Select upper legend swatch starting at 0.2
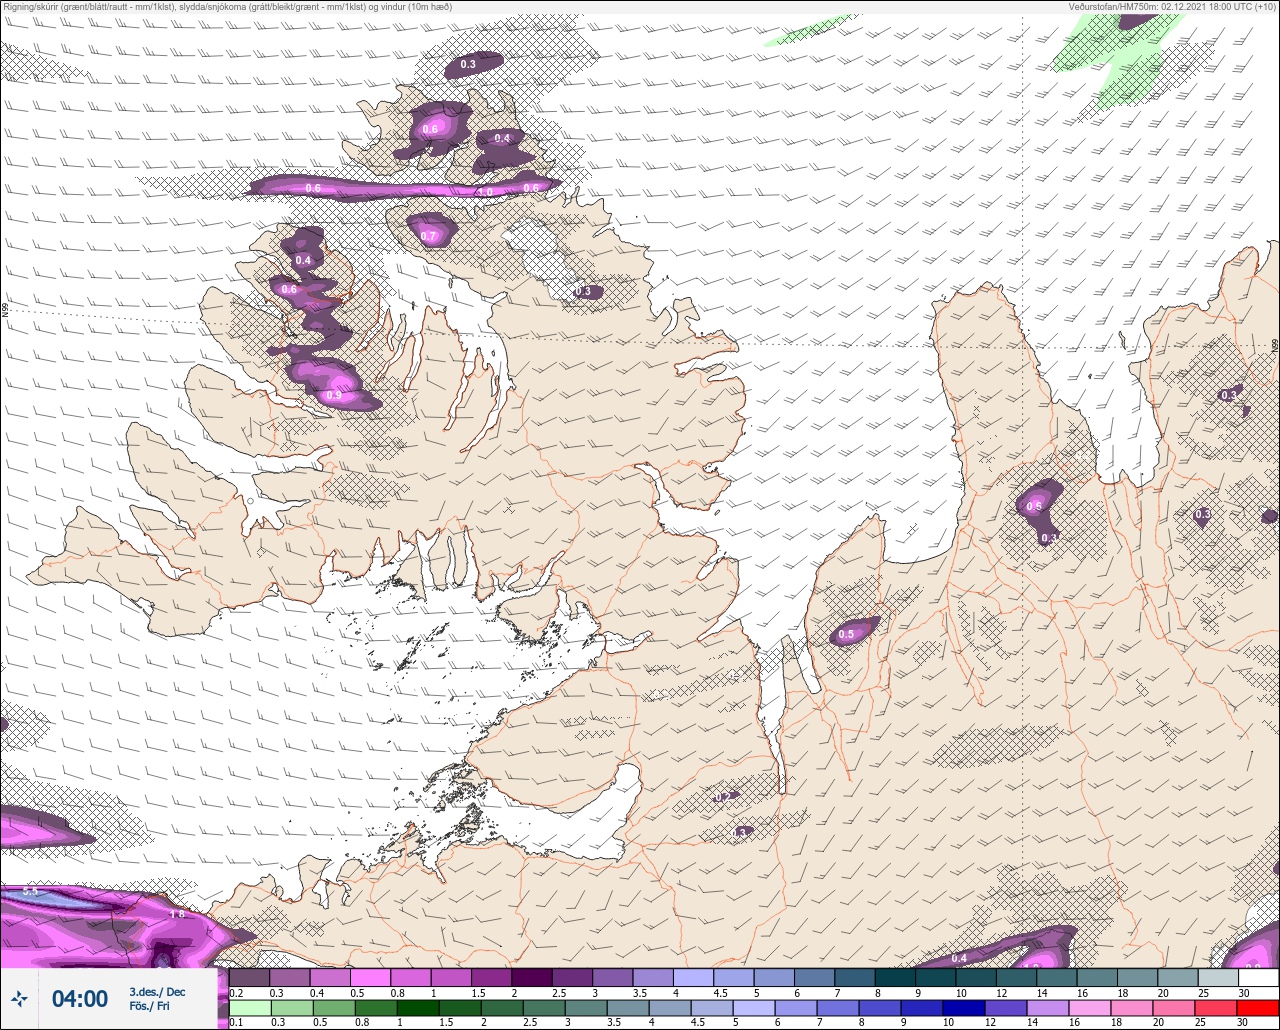 pyautogui.click(x=250, y=977)
